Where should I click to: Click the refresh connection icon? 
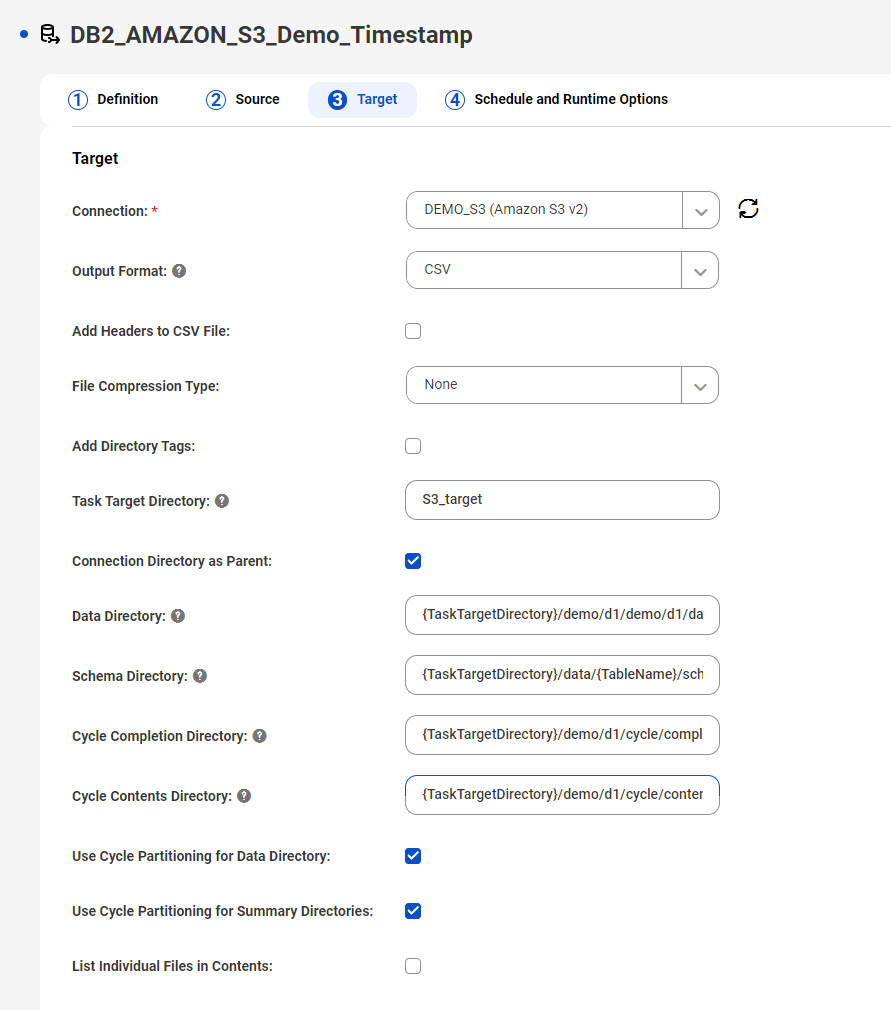pos(748,209)
